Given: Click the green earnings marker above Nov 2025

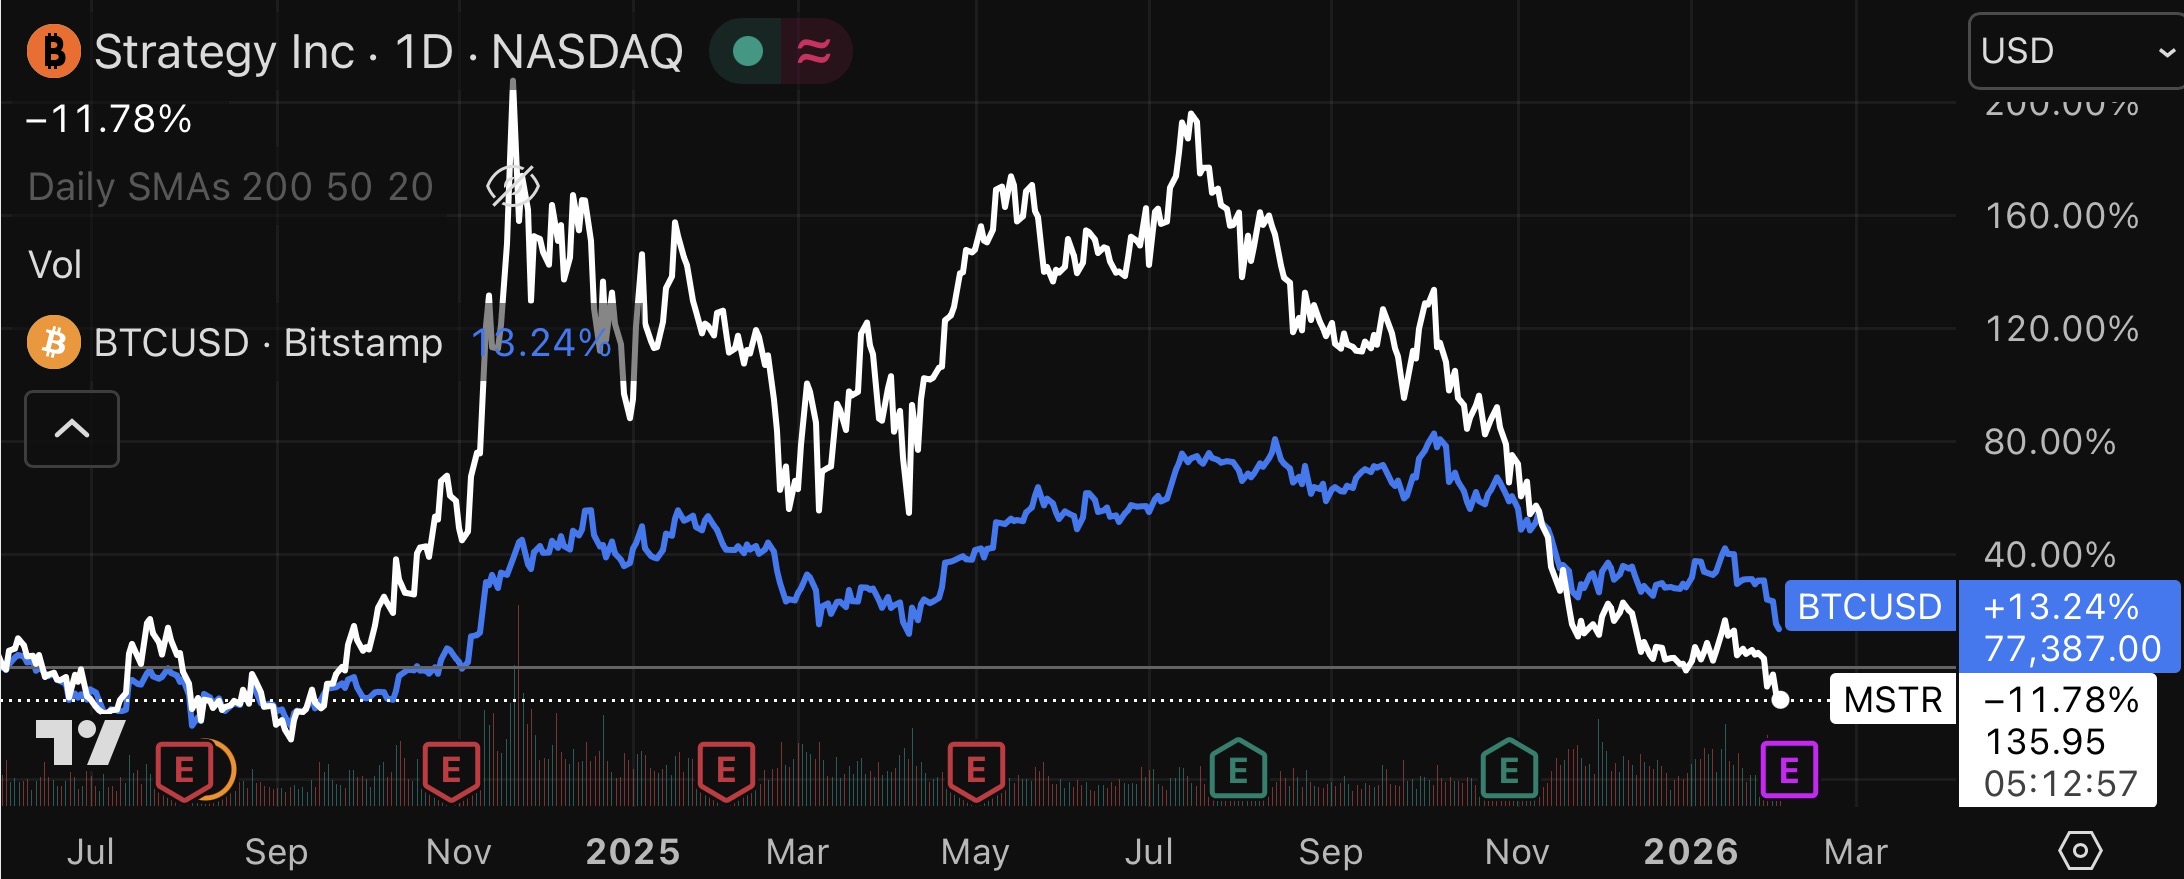Looking at the screenshot, I should point(1509,769).
